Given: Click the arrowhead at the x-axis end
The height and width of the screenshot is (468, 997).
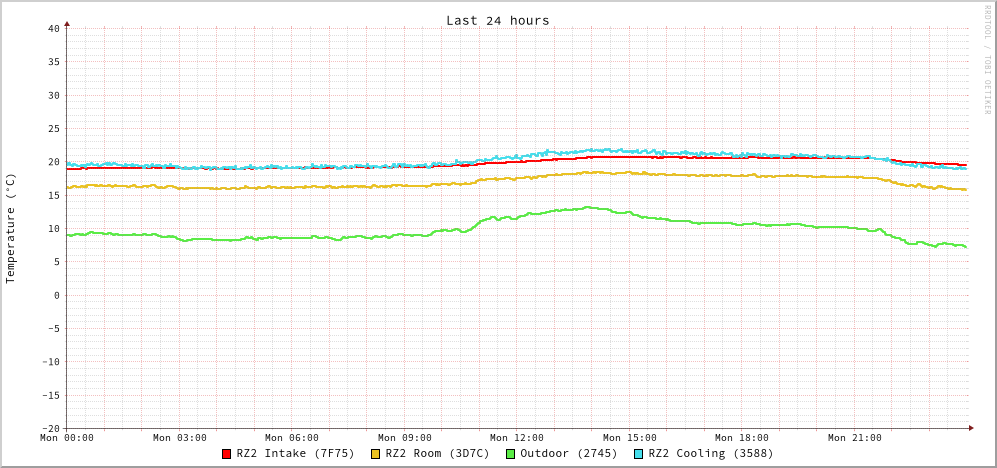Looking at the screenshot, I should pos(970,428).
